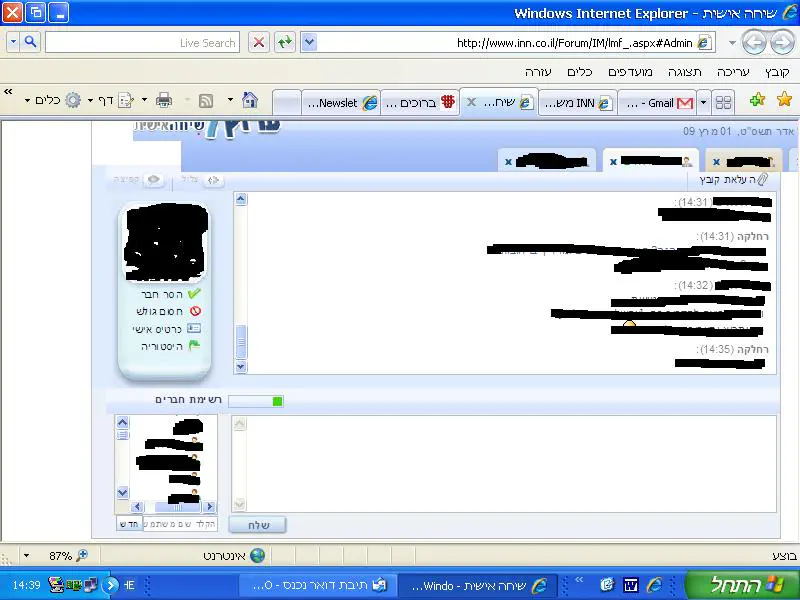Open the Quick Tabs grid view
This screenshot has width=800, height=600.
coord(724,102)
